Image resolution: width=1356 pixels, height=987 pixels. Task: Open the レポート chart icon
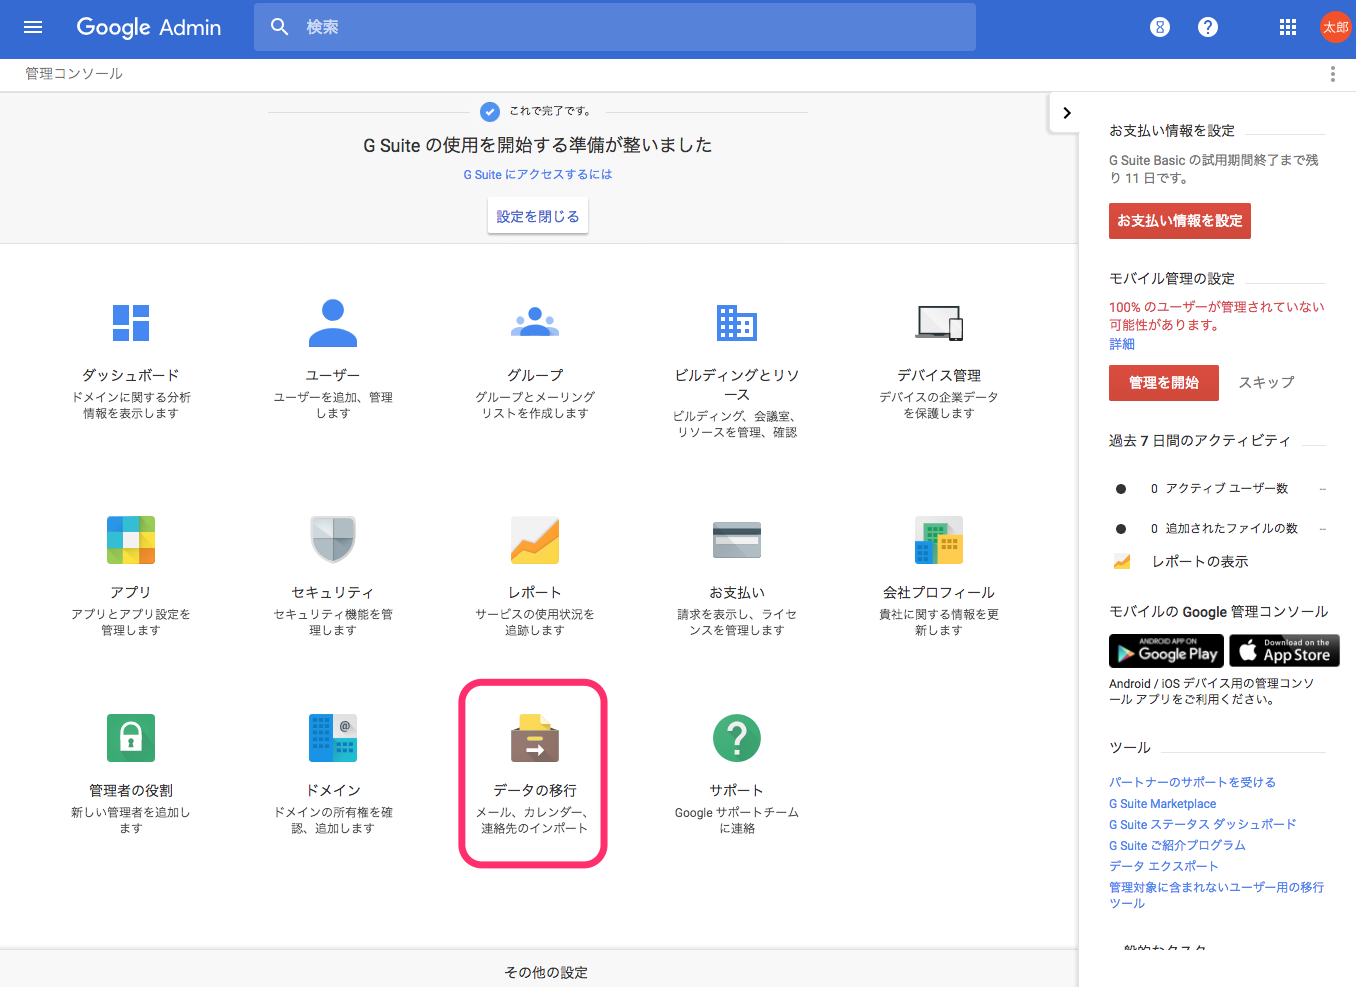coord(535,540)
